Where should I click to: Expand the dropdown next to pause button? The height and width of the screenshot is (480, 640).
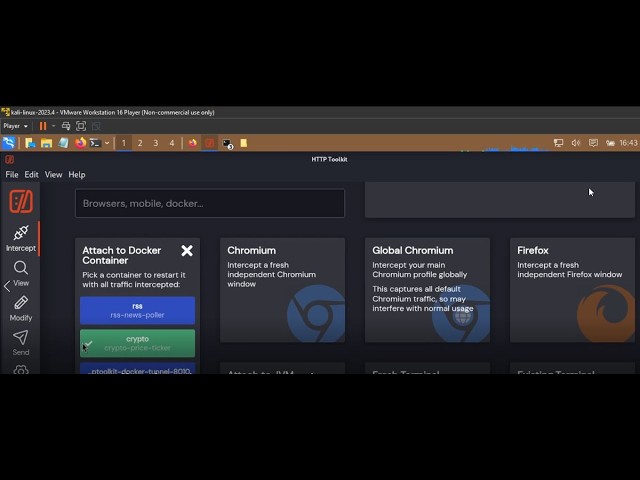pyautogui.click(x=53, y=126)
